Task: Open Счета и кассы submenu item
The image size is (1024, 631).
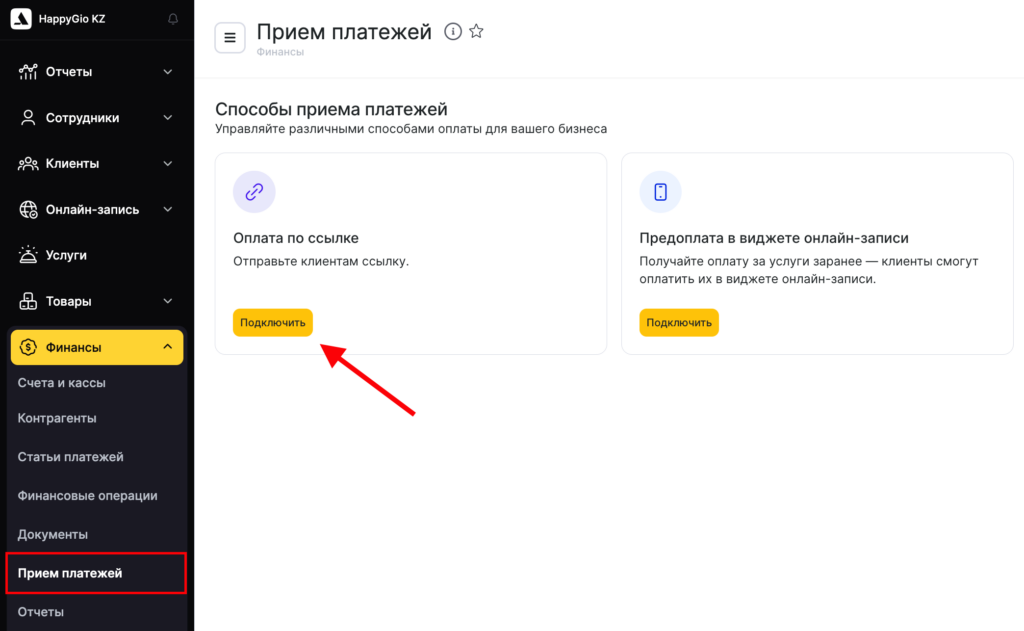Action: point(62,383)
